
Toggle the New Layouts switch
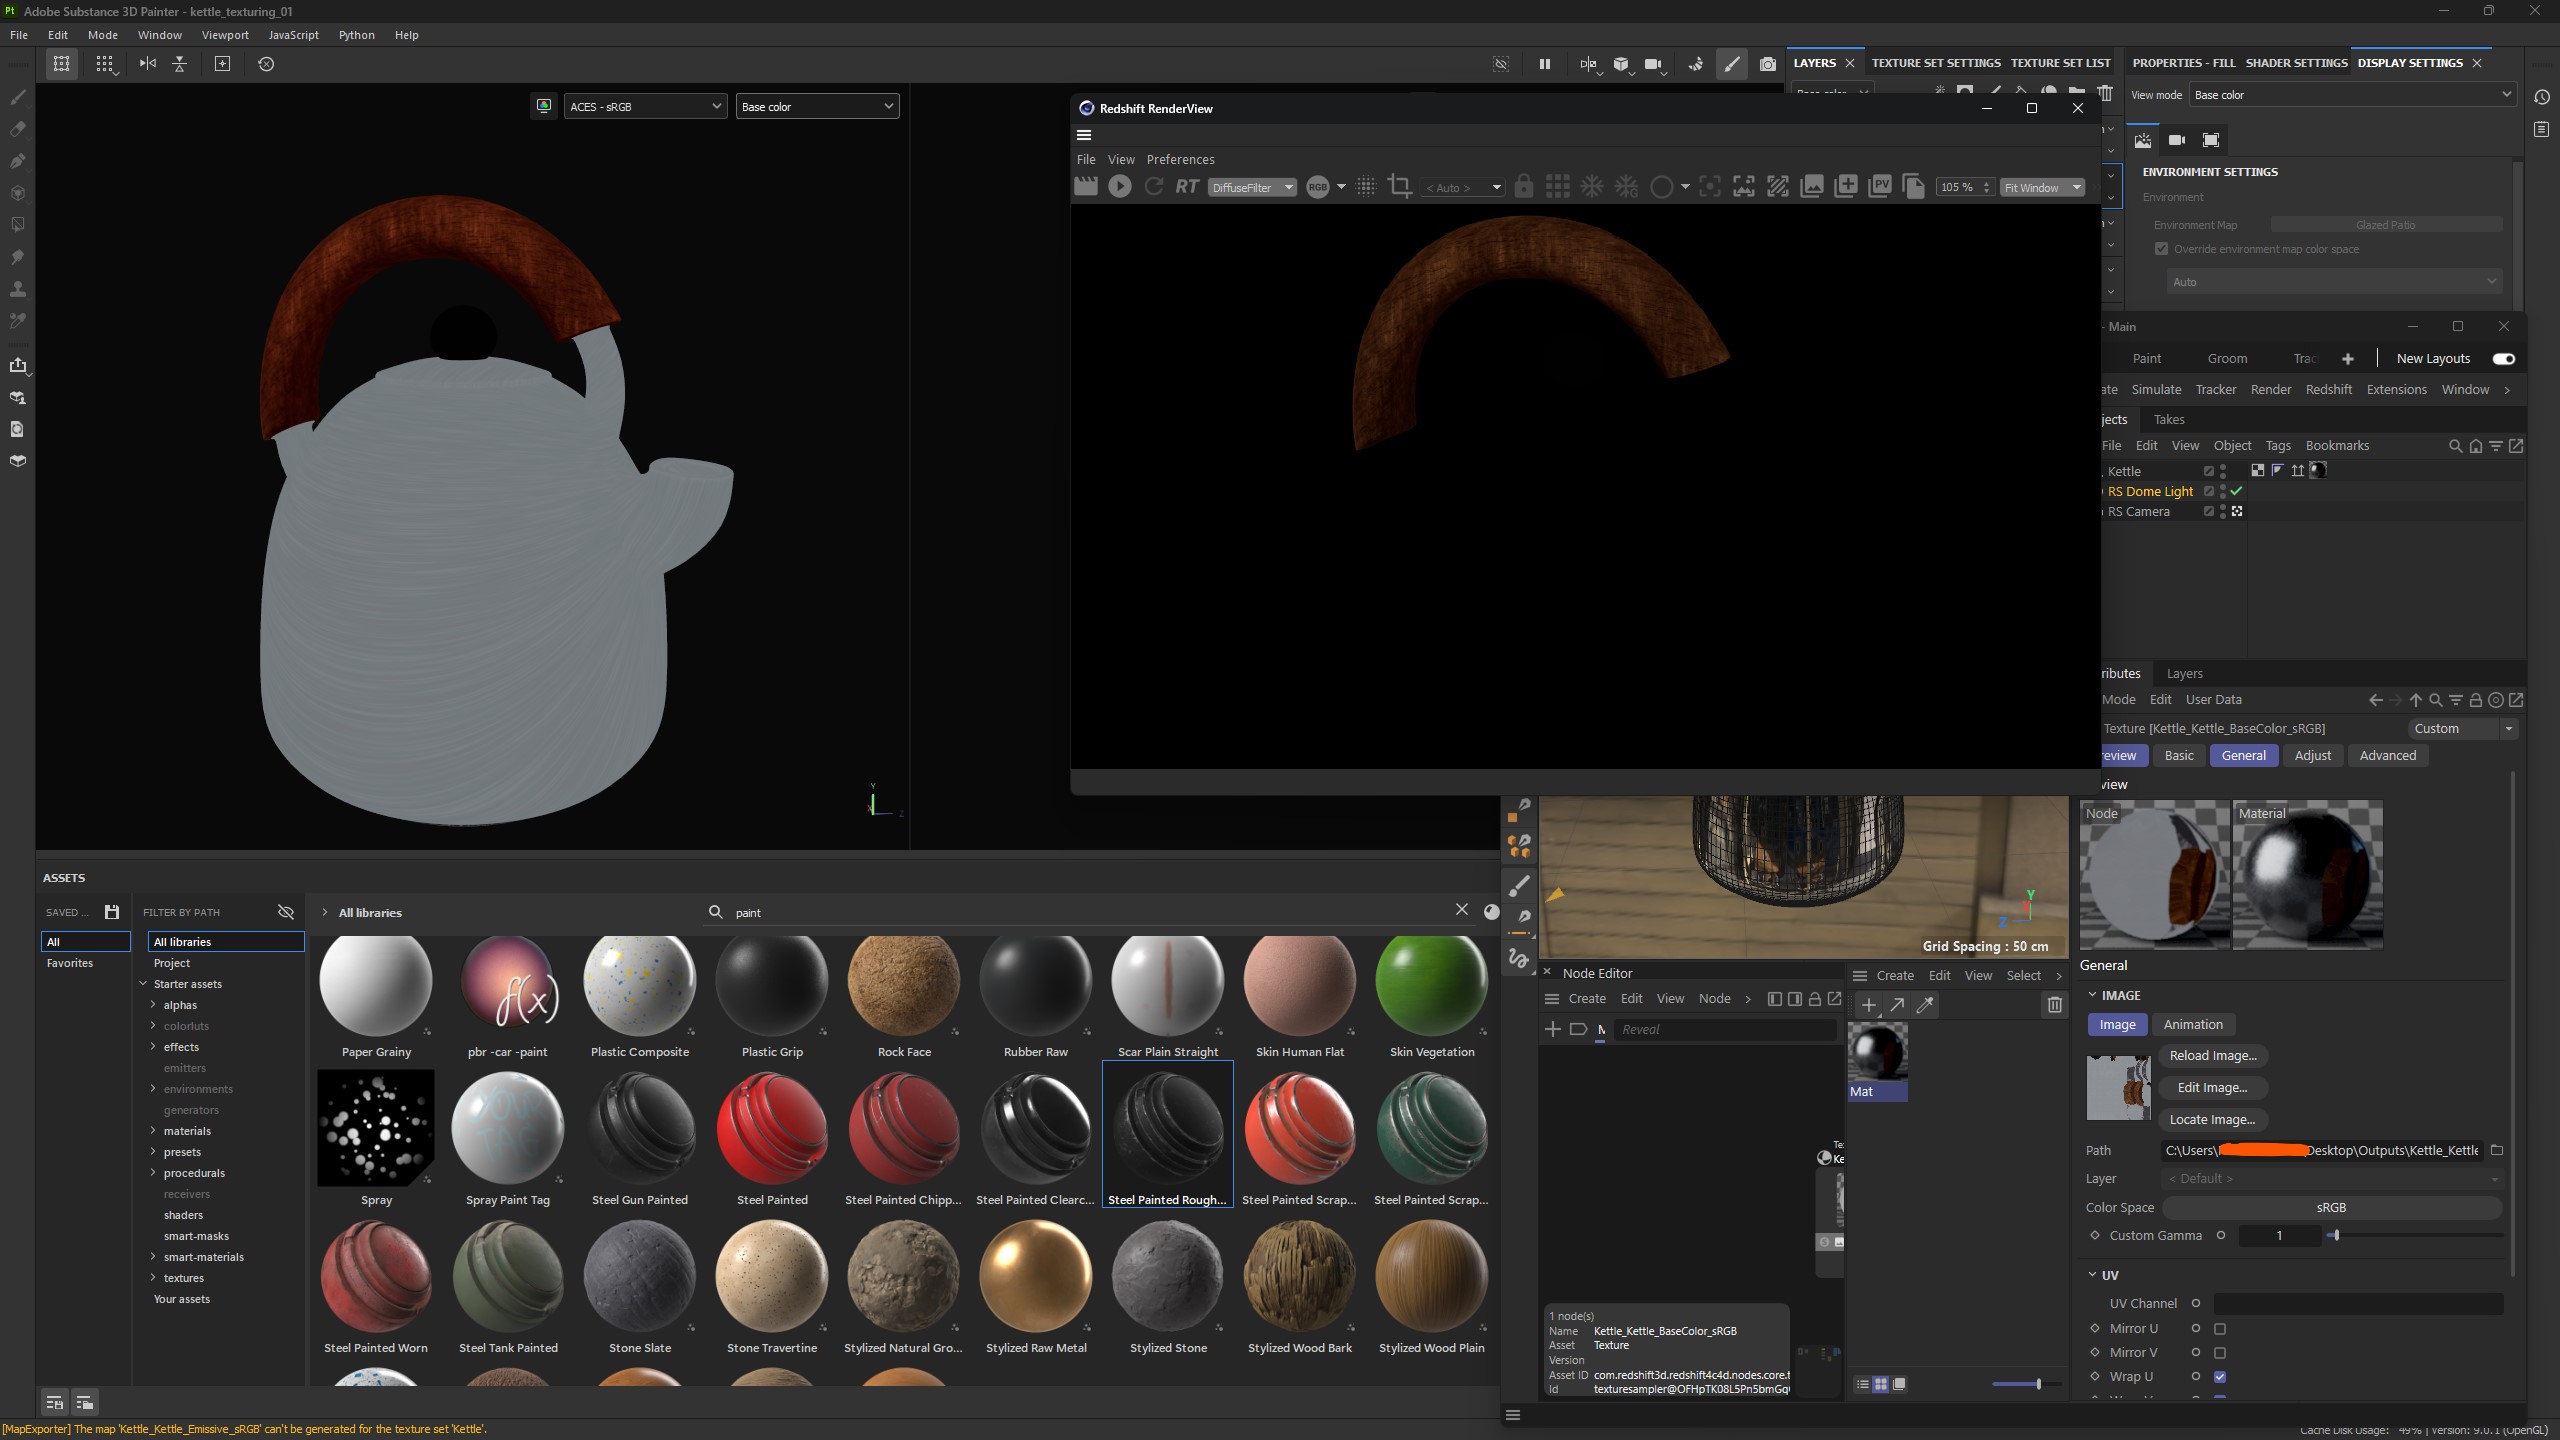tap(2503, 358)
